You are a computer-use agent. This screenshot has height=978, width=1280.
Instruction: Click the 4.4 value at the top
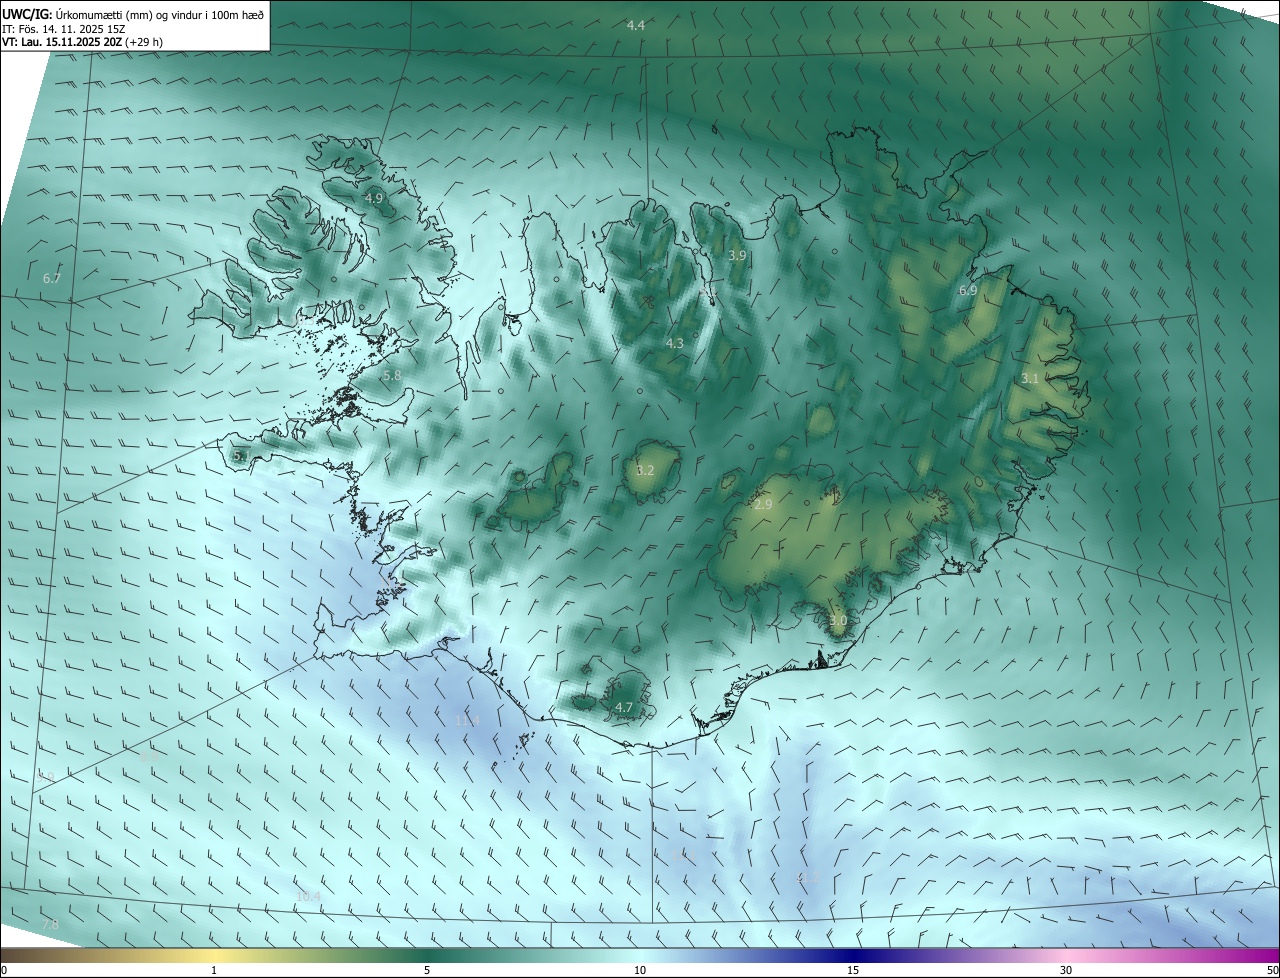pyautogui.click(x=636, y=25)
